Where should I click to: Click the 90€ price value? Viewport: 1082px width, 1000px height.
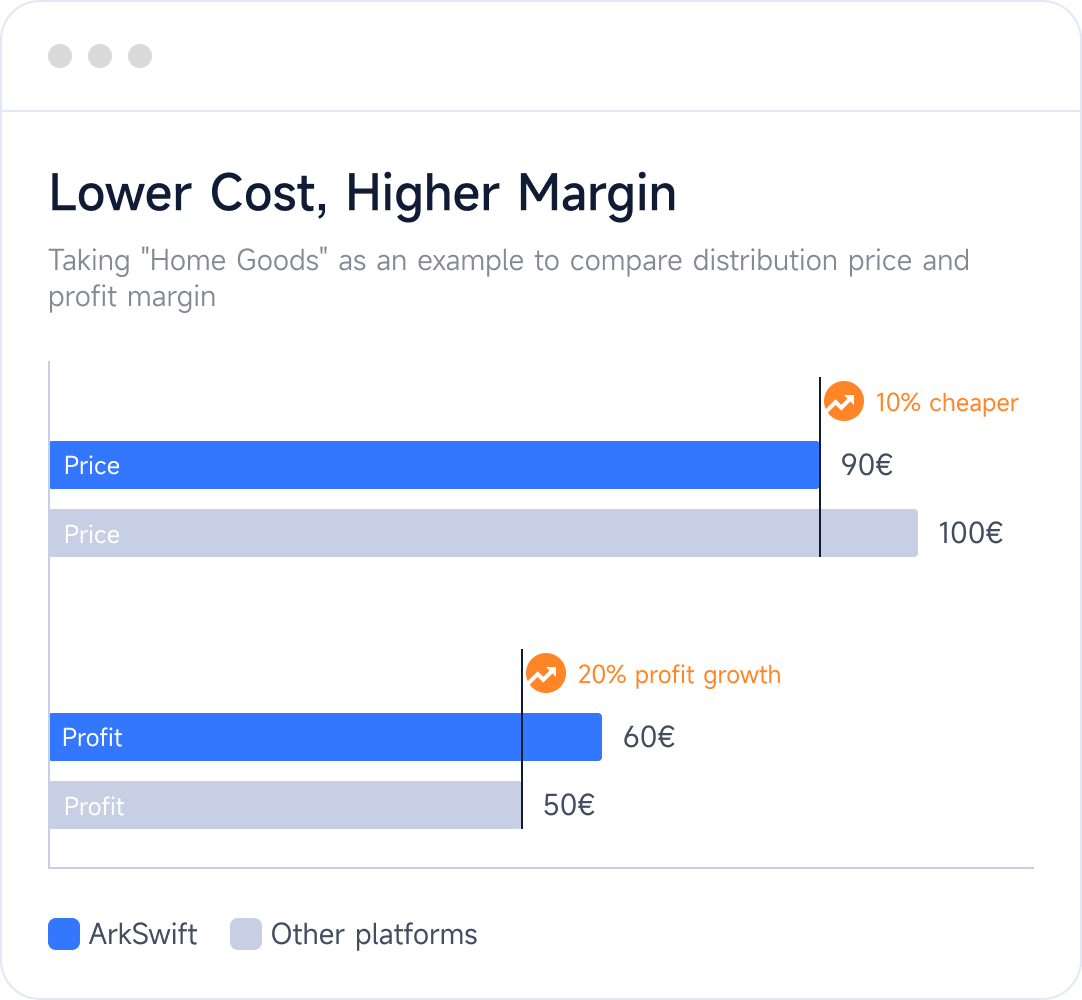click(x=867, y=465)
